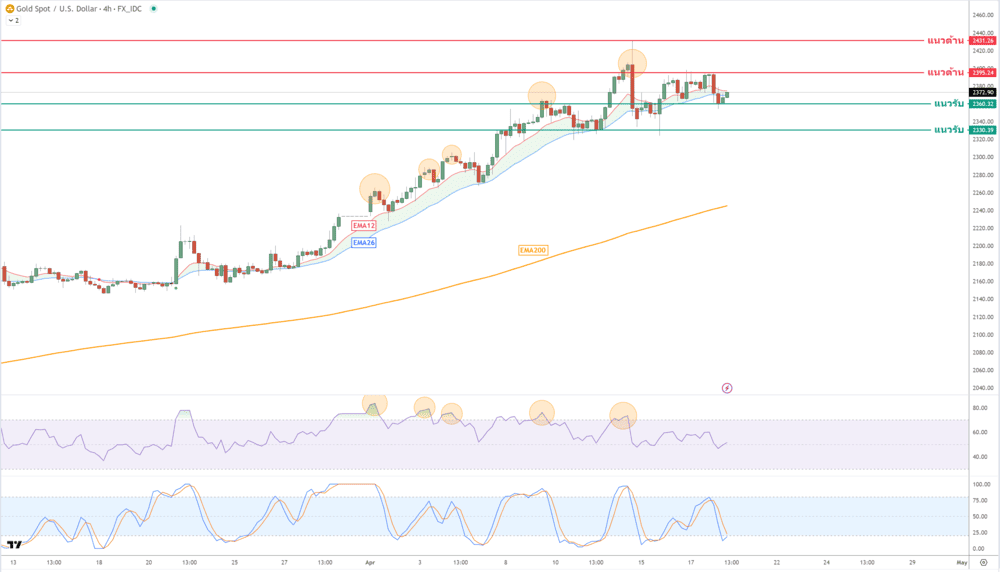Expand the collapsed indicators legend showing 2
Image resolution: width=1000 pixels, height=572 pixels.
13,20
